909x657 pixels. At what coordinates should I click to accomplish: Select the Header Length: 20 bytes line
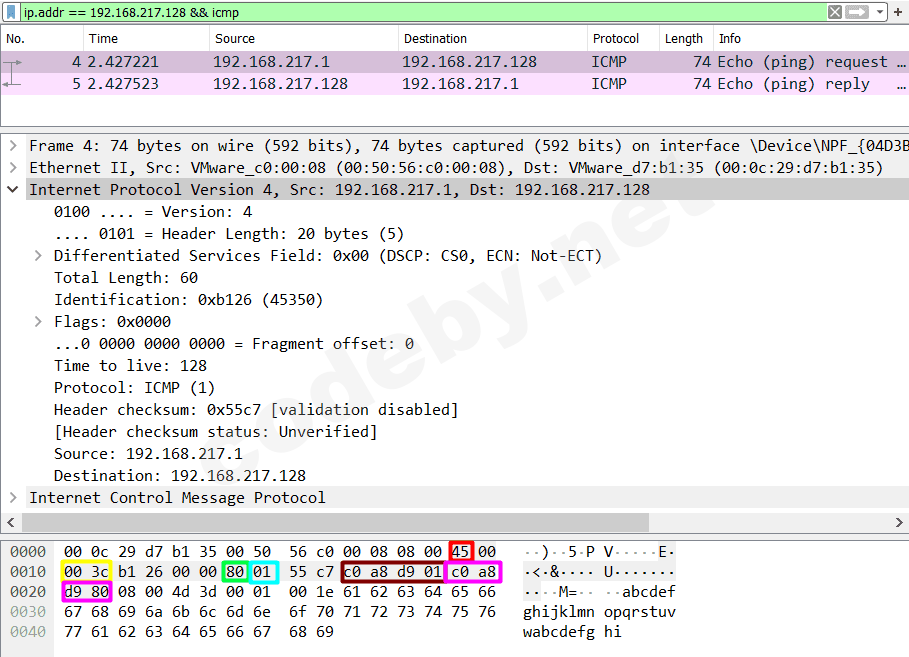click(228, 234)
